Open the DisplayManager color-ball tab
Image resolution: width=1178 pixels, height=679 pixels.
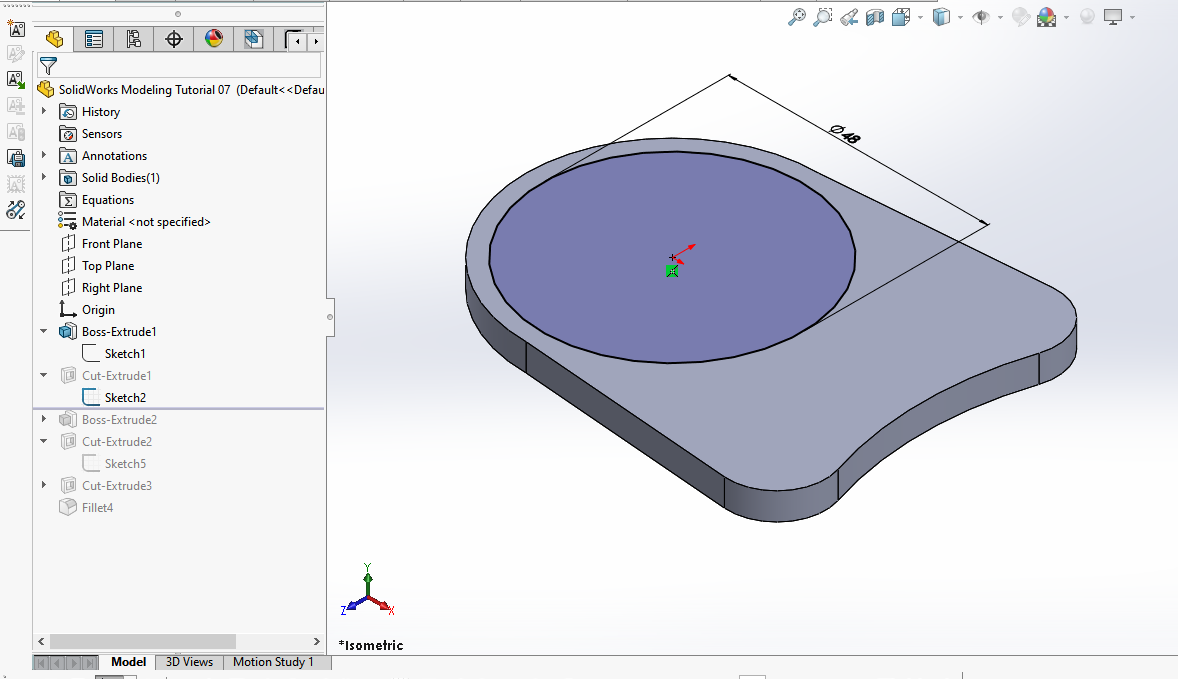pyautogui.click(x=213, y=39)
